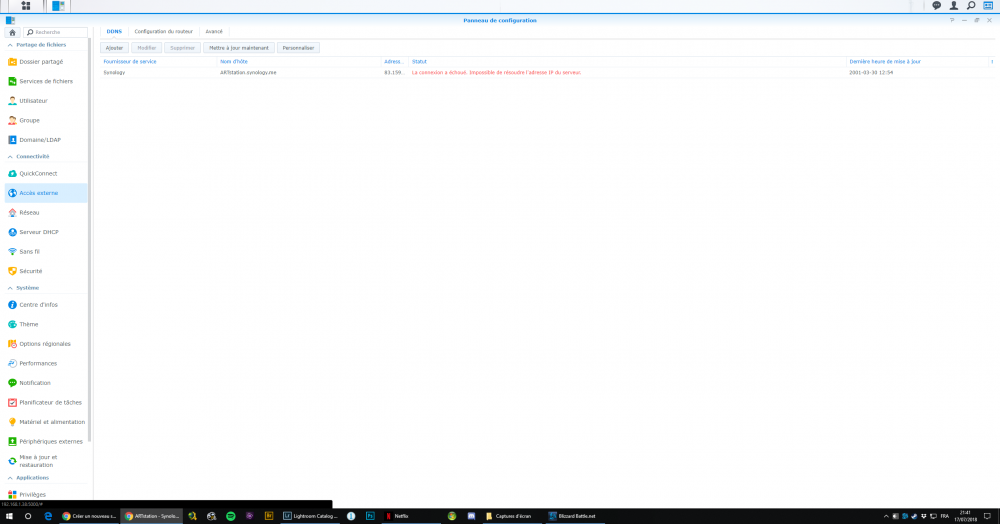The height and width of the screenshot is (524, 1000).
Task: Open Centre d'infos
Action: (x=46, y=305)
